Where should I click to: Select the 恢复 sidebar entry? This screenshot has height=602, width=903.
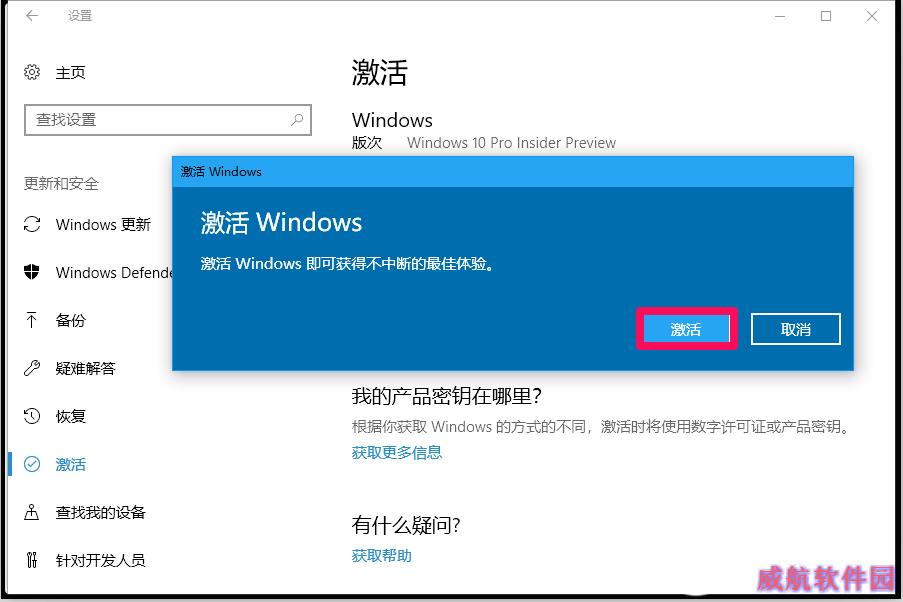point(70,416)
